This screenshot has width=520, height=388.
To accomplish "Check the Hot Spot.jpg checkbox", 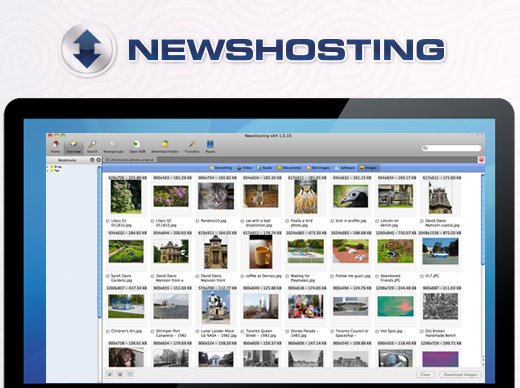I will click(377, 332).
